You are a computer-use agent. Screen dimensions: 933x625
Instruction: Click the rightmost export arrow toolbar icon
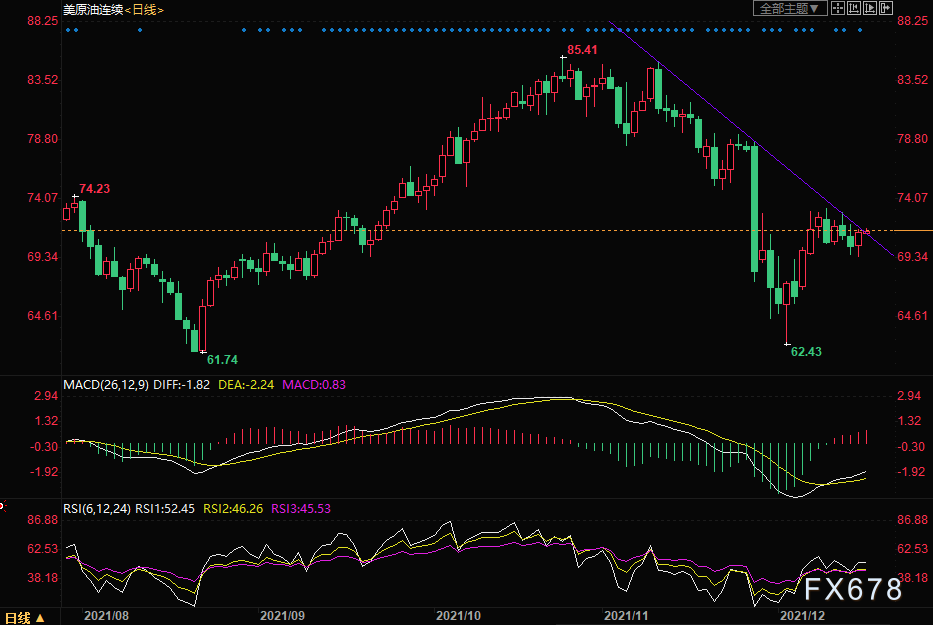coord(886,8)
